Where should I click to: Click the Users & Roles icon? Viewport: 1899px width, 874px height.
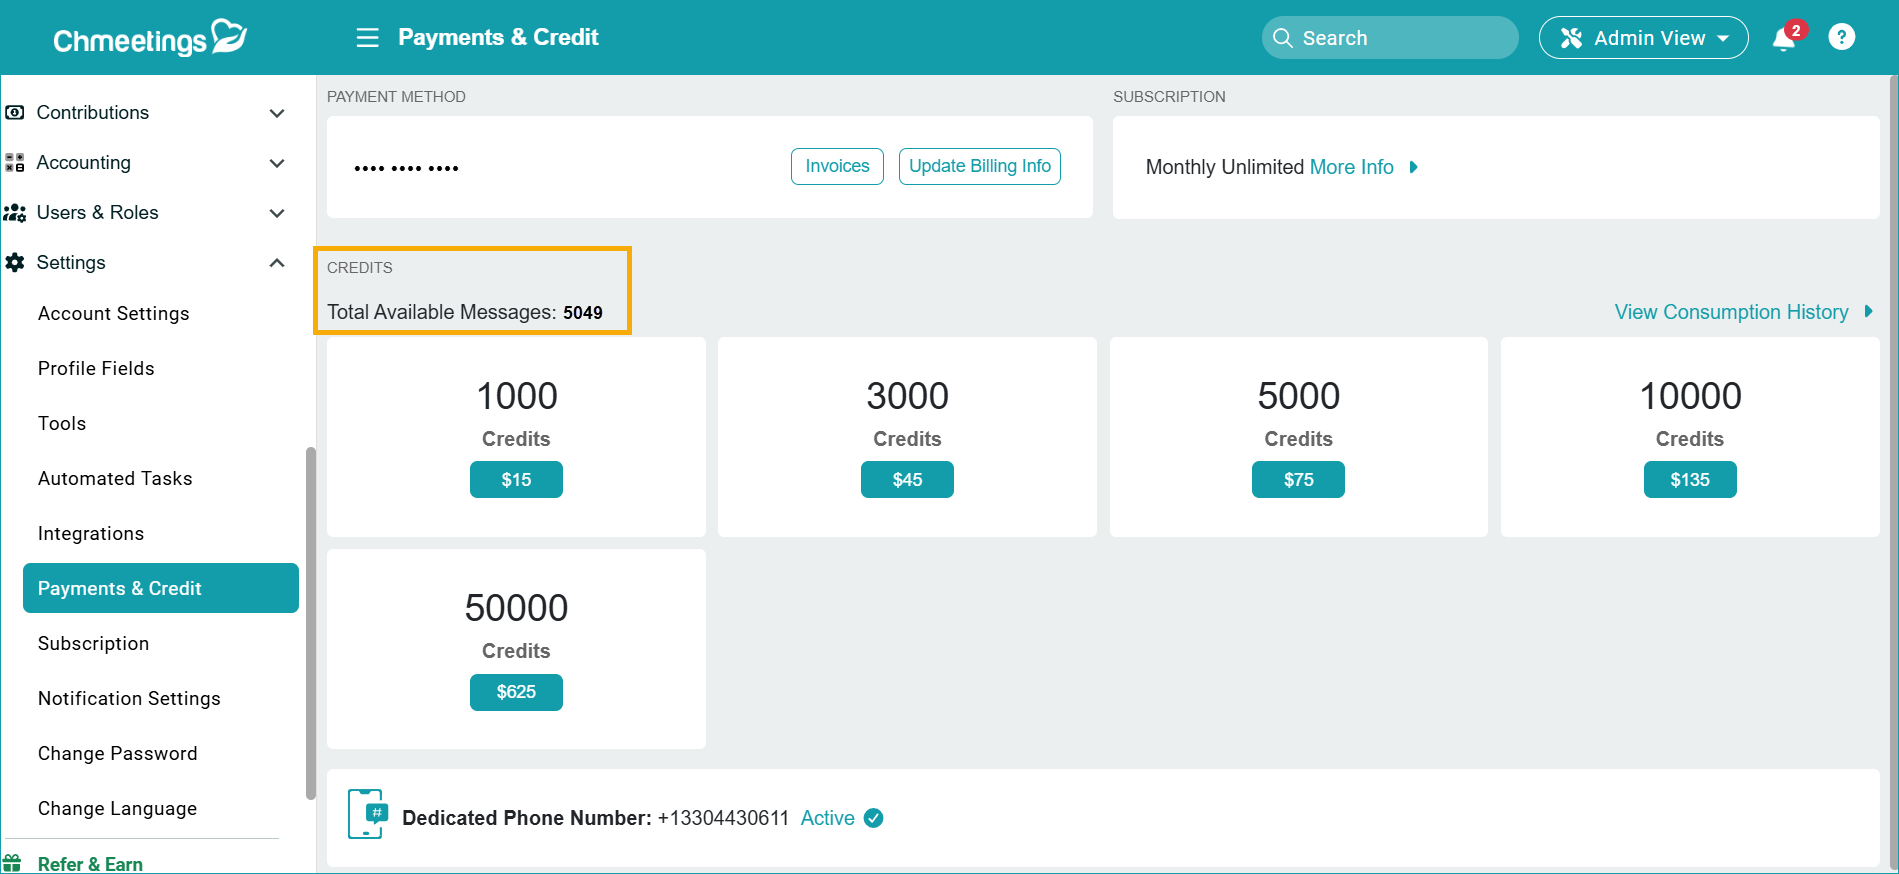(15, 213)
